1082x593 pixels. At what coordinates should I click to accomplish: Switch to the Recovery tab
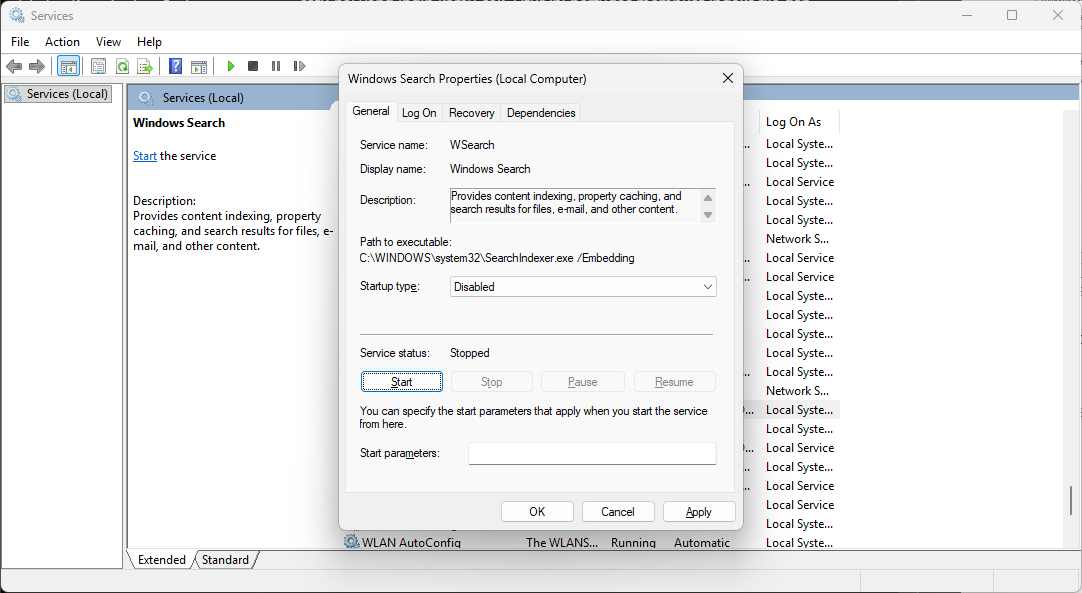471,113
